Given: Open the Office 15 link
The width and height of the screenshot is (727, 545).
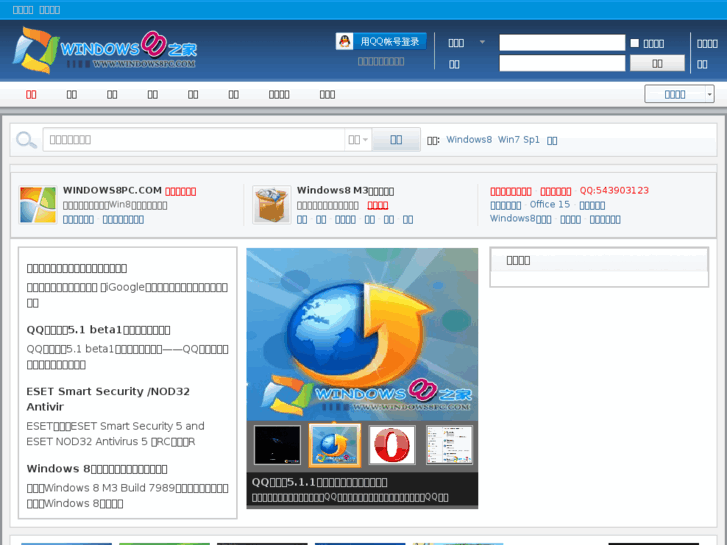Looking at the screenshot, I should point(549,205).
